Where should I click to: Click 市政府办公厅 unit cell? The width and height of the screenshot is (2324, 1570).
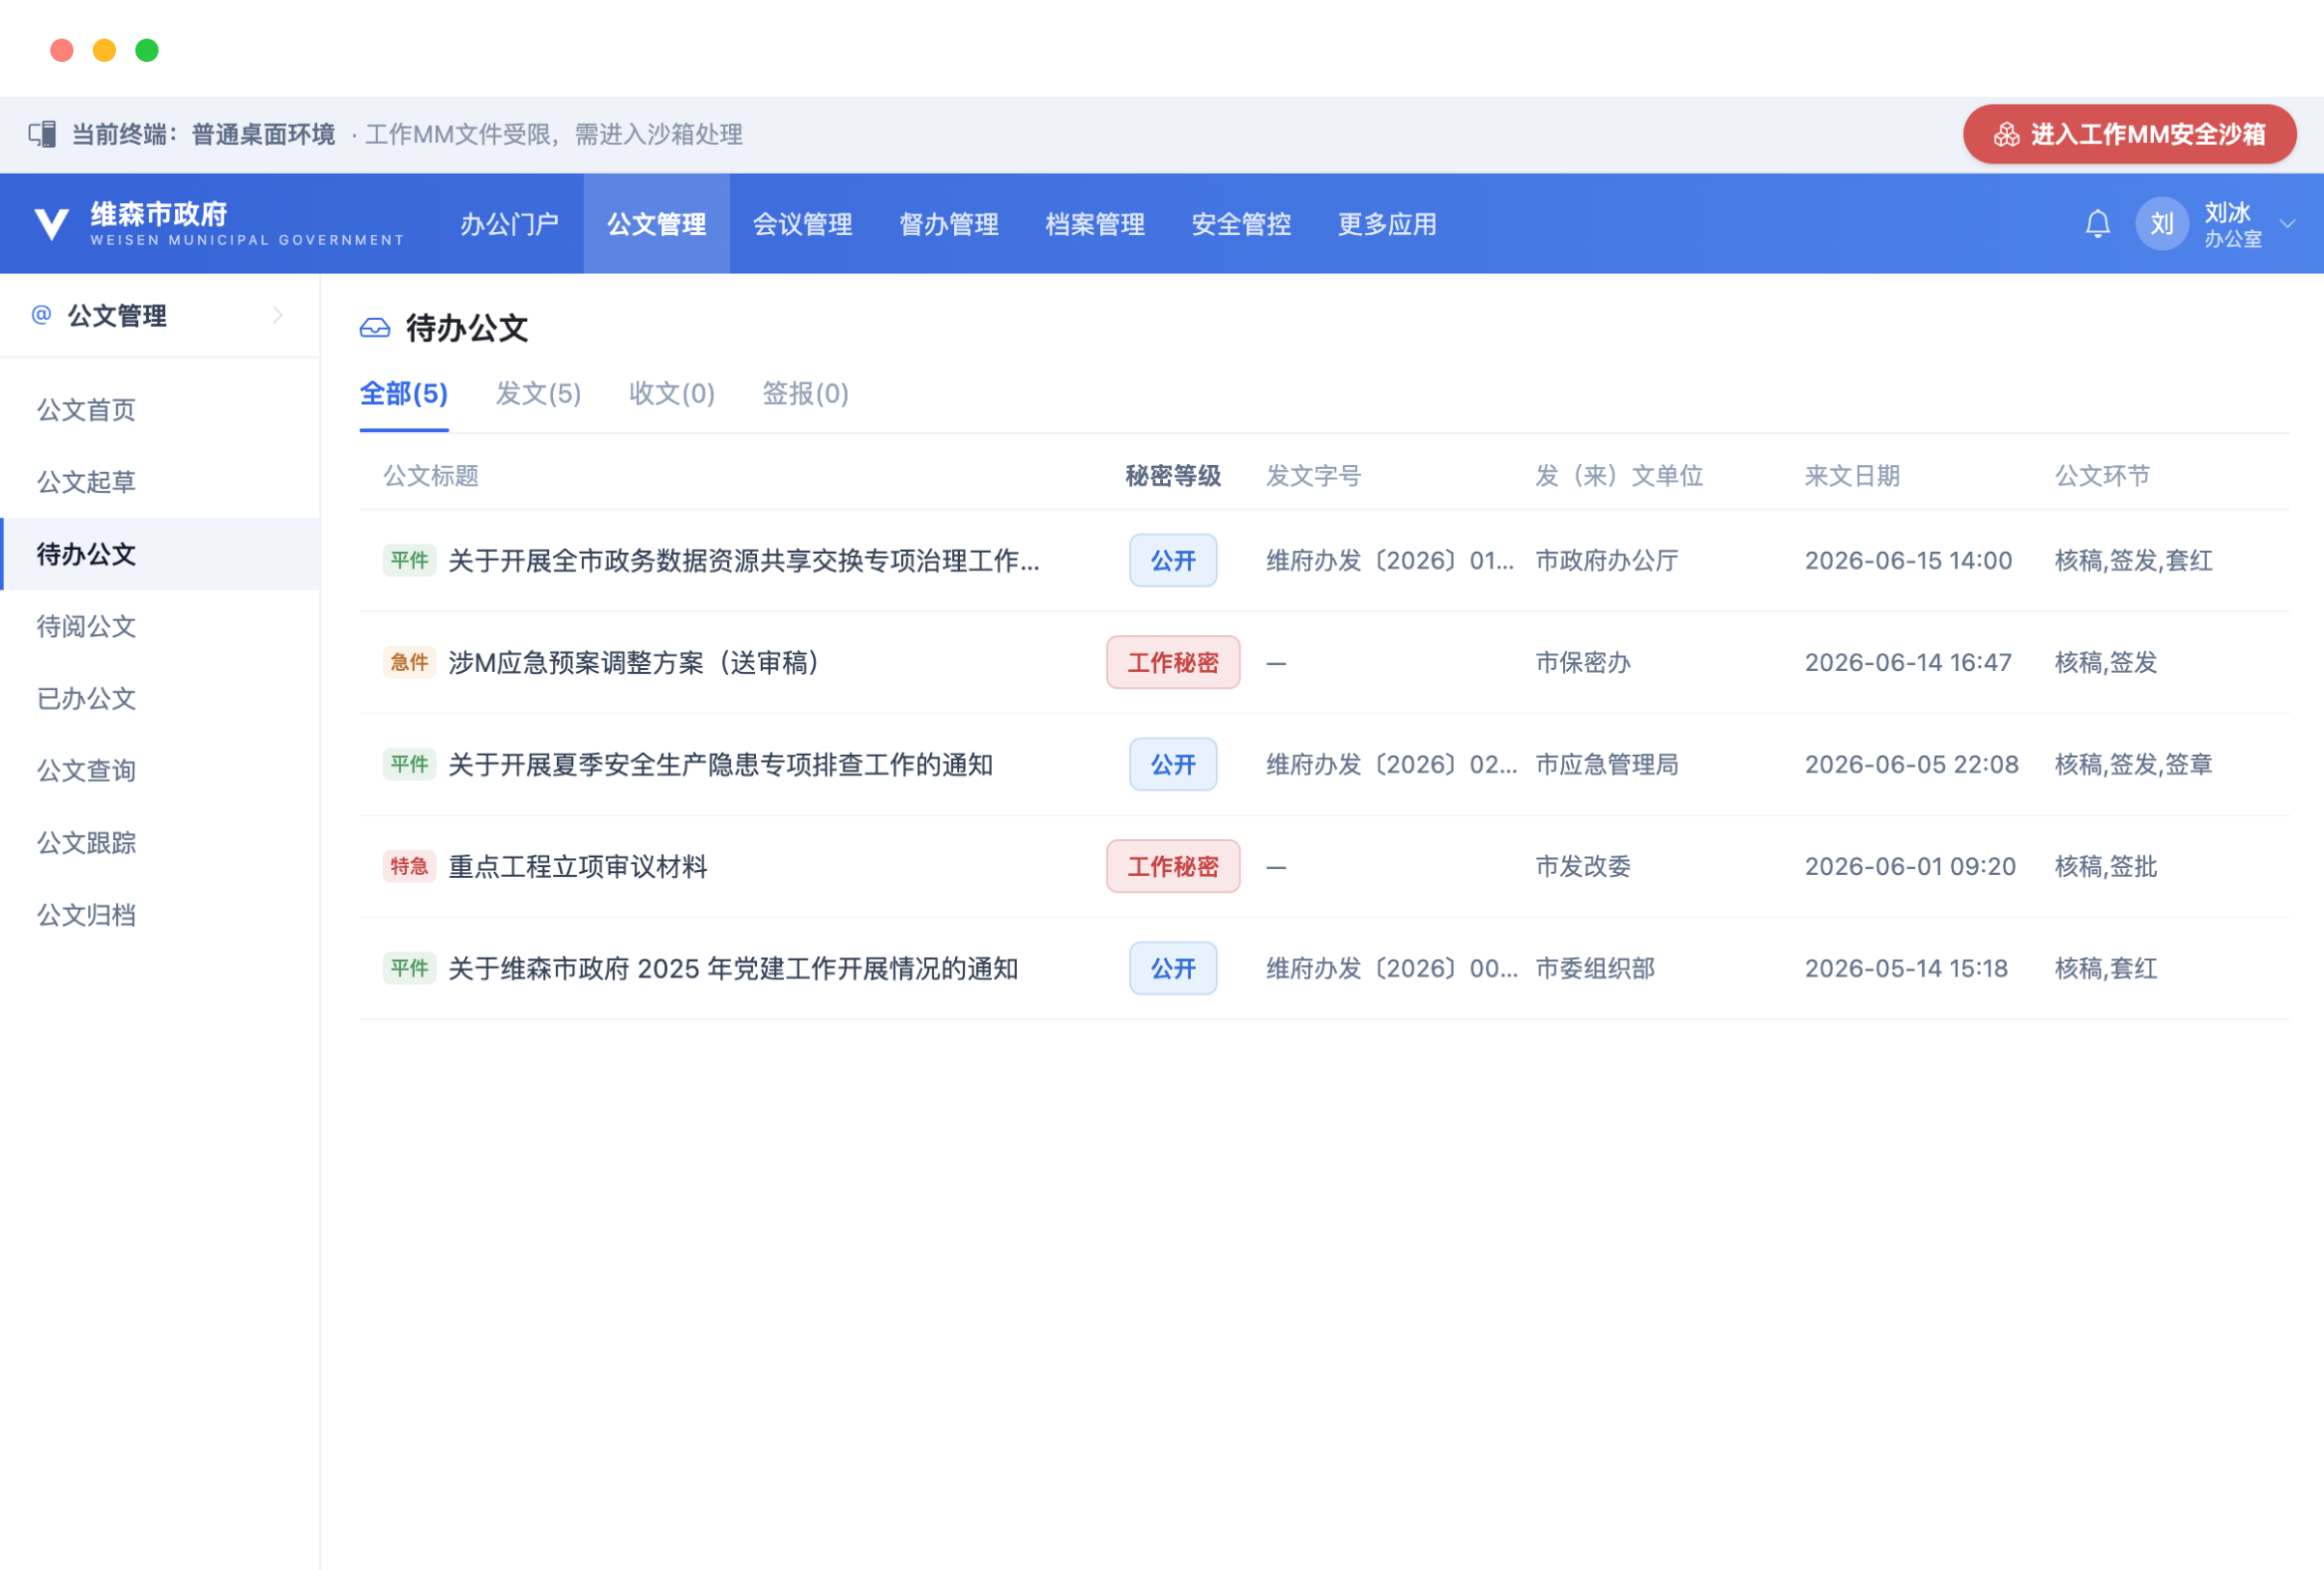(x=1607, y=560)
